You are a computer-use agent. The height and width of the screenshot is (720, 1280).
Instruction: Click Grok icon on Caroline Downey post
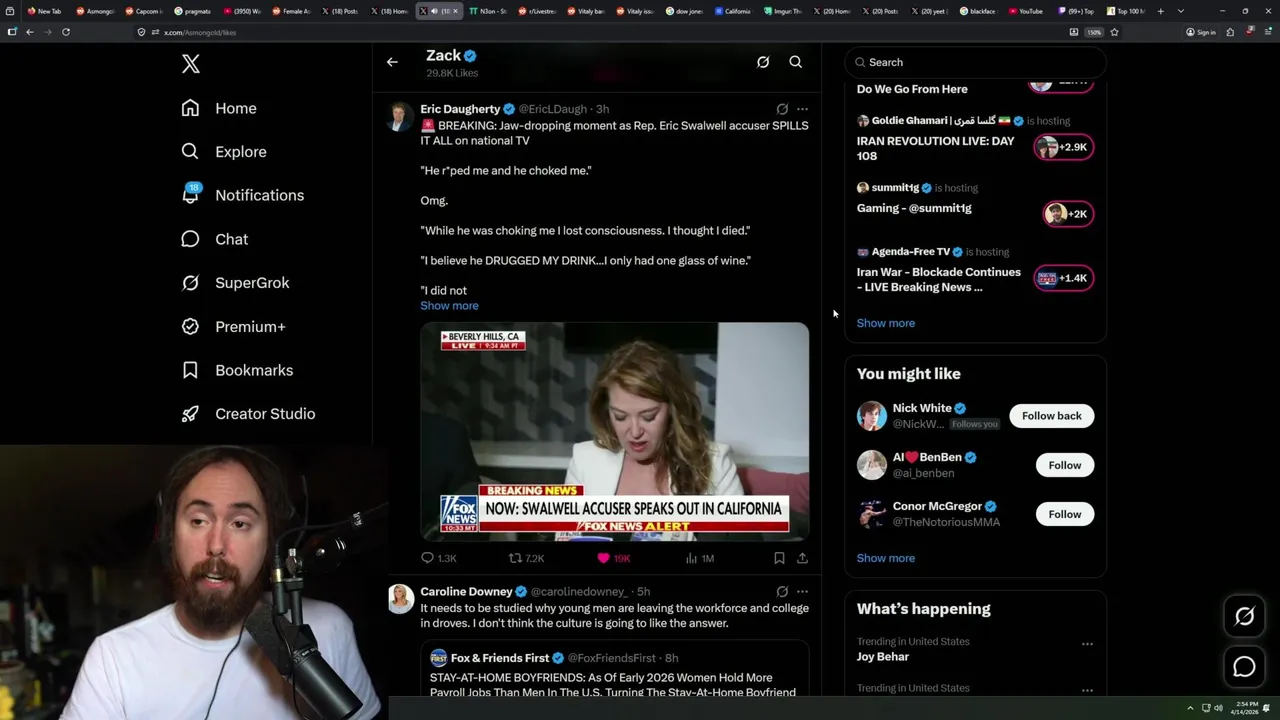pos(782,592)
